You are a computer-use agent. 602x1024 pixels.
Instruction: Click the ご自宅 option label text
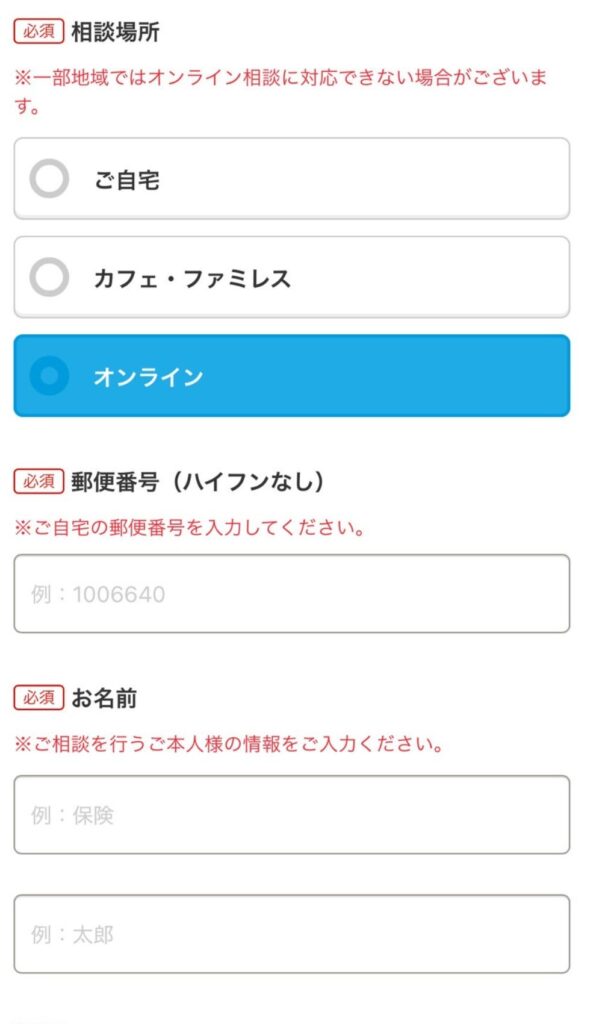pyautogui.click(x=127, y=181)
